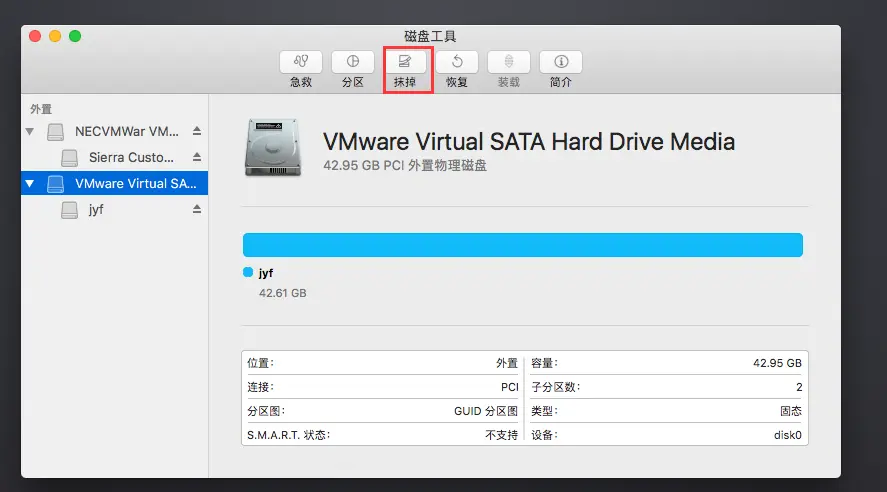Click the 磁盘工具 window title

pyautogui.click(x=430, y=36)
